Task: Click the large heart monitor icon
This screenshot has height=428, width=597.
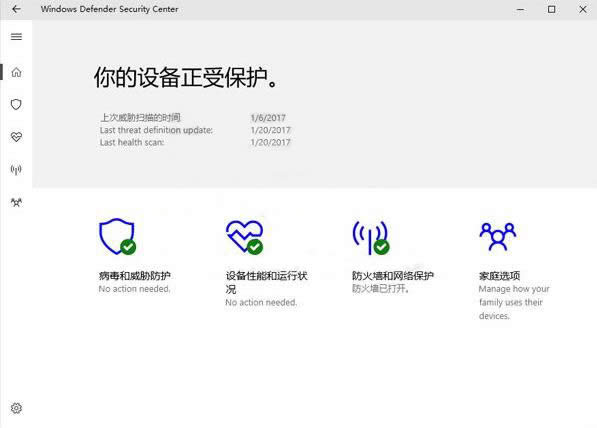Action: pos(244,237)
